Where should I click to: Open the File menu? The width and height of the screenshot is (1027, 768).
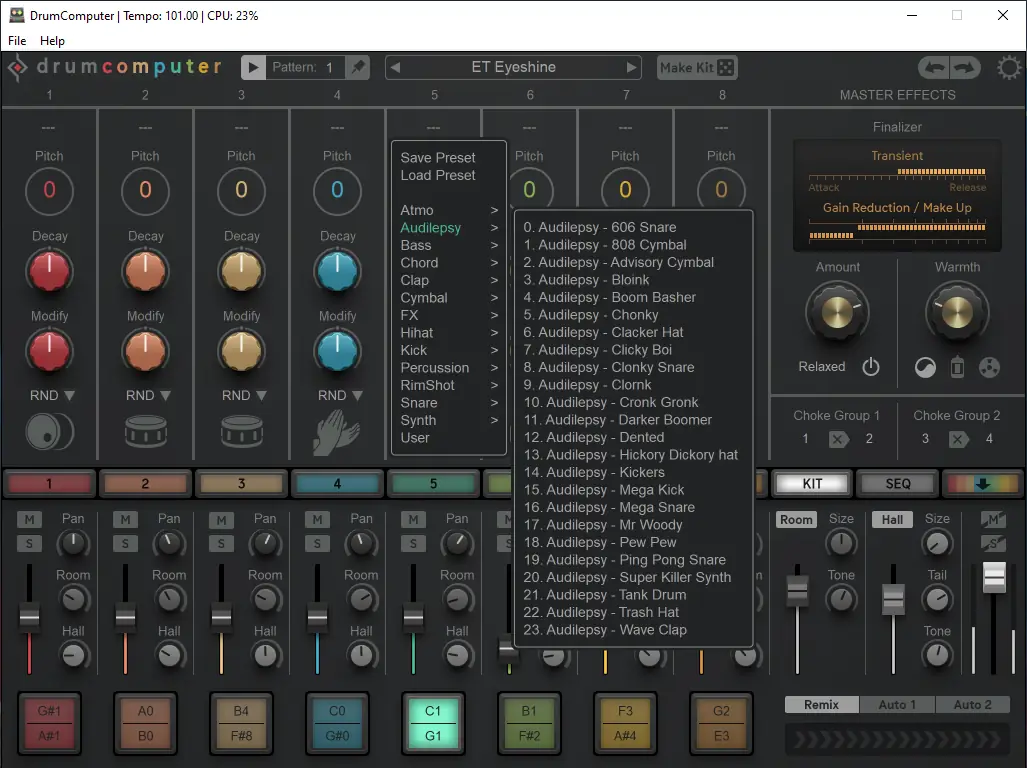(x=17, y=41)
